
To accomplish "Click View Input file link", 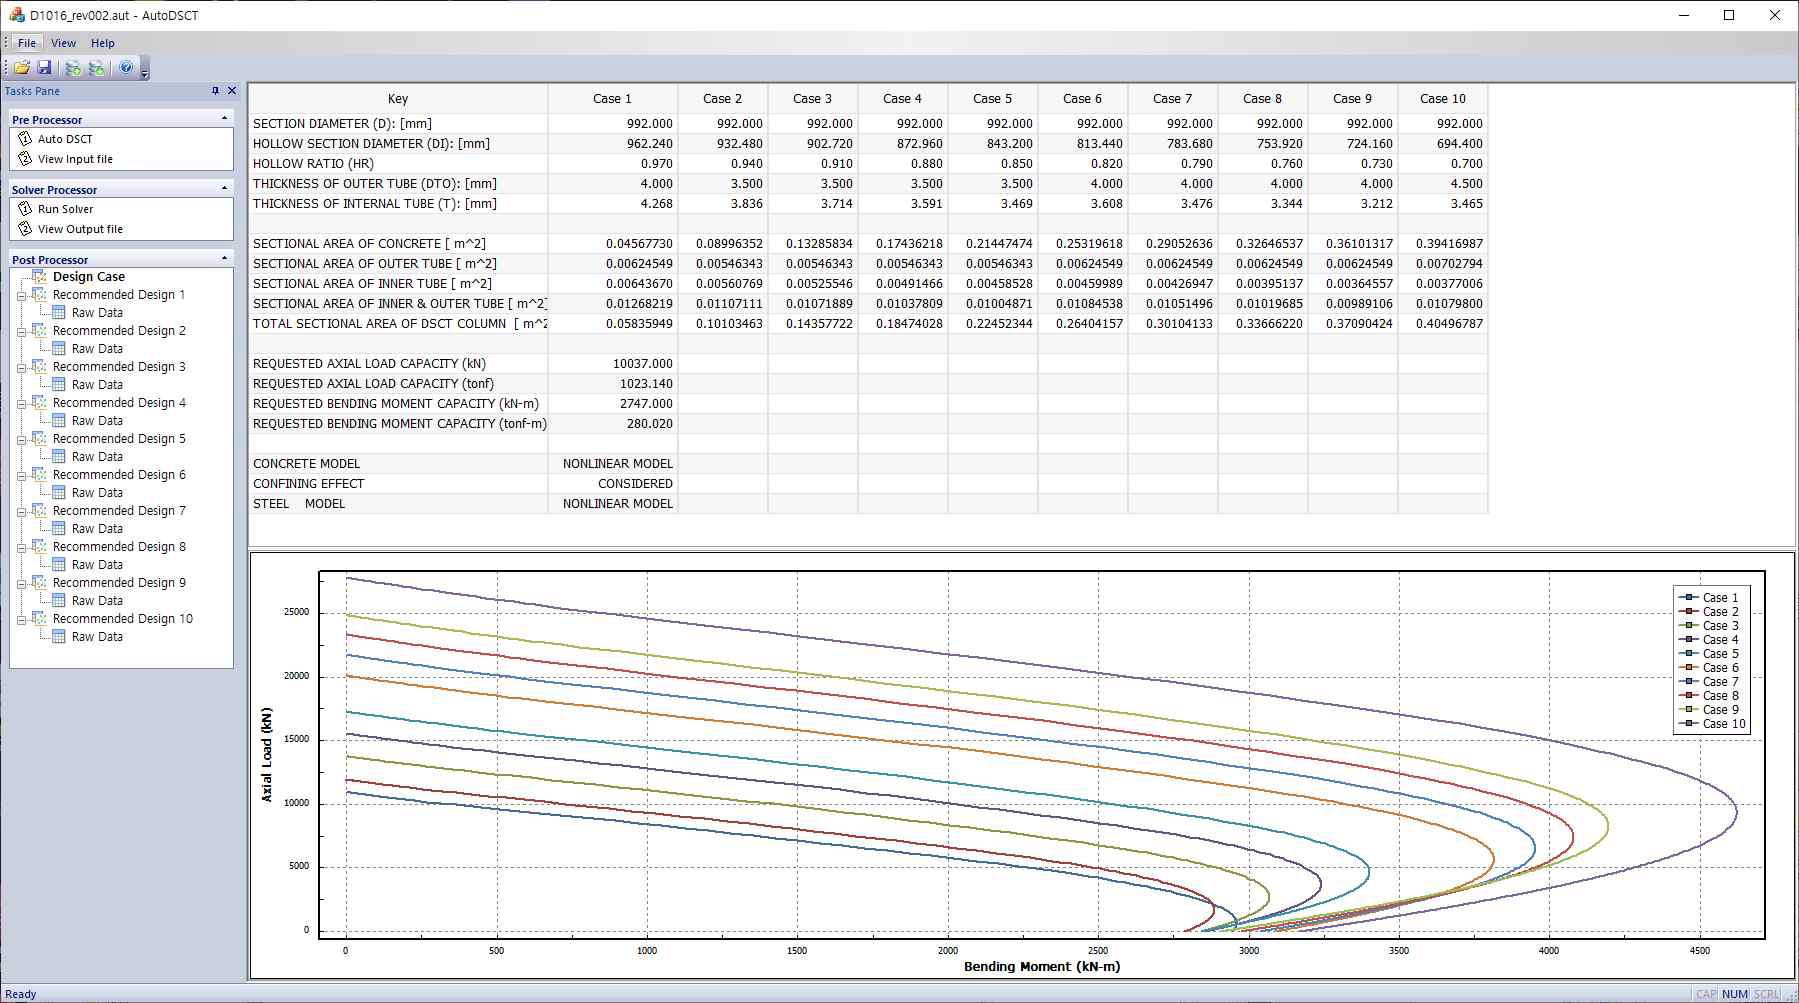I will (75, 159).
